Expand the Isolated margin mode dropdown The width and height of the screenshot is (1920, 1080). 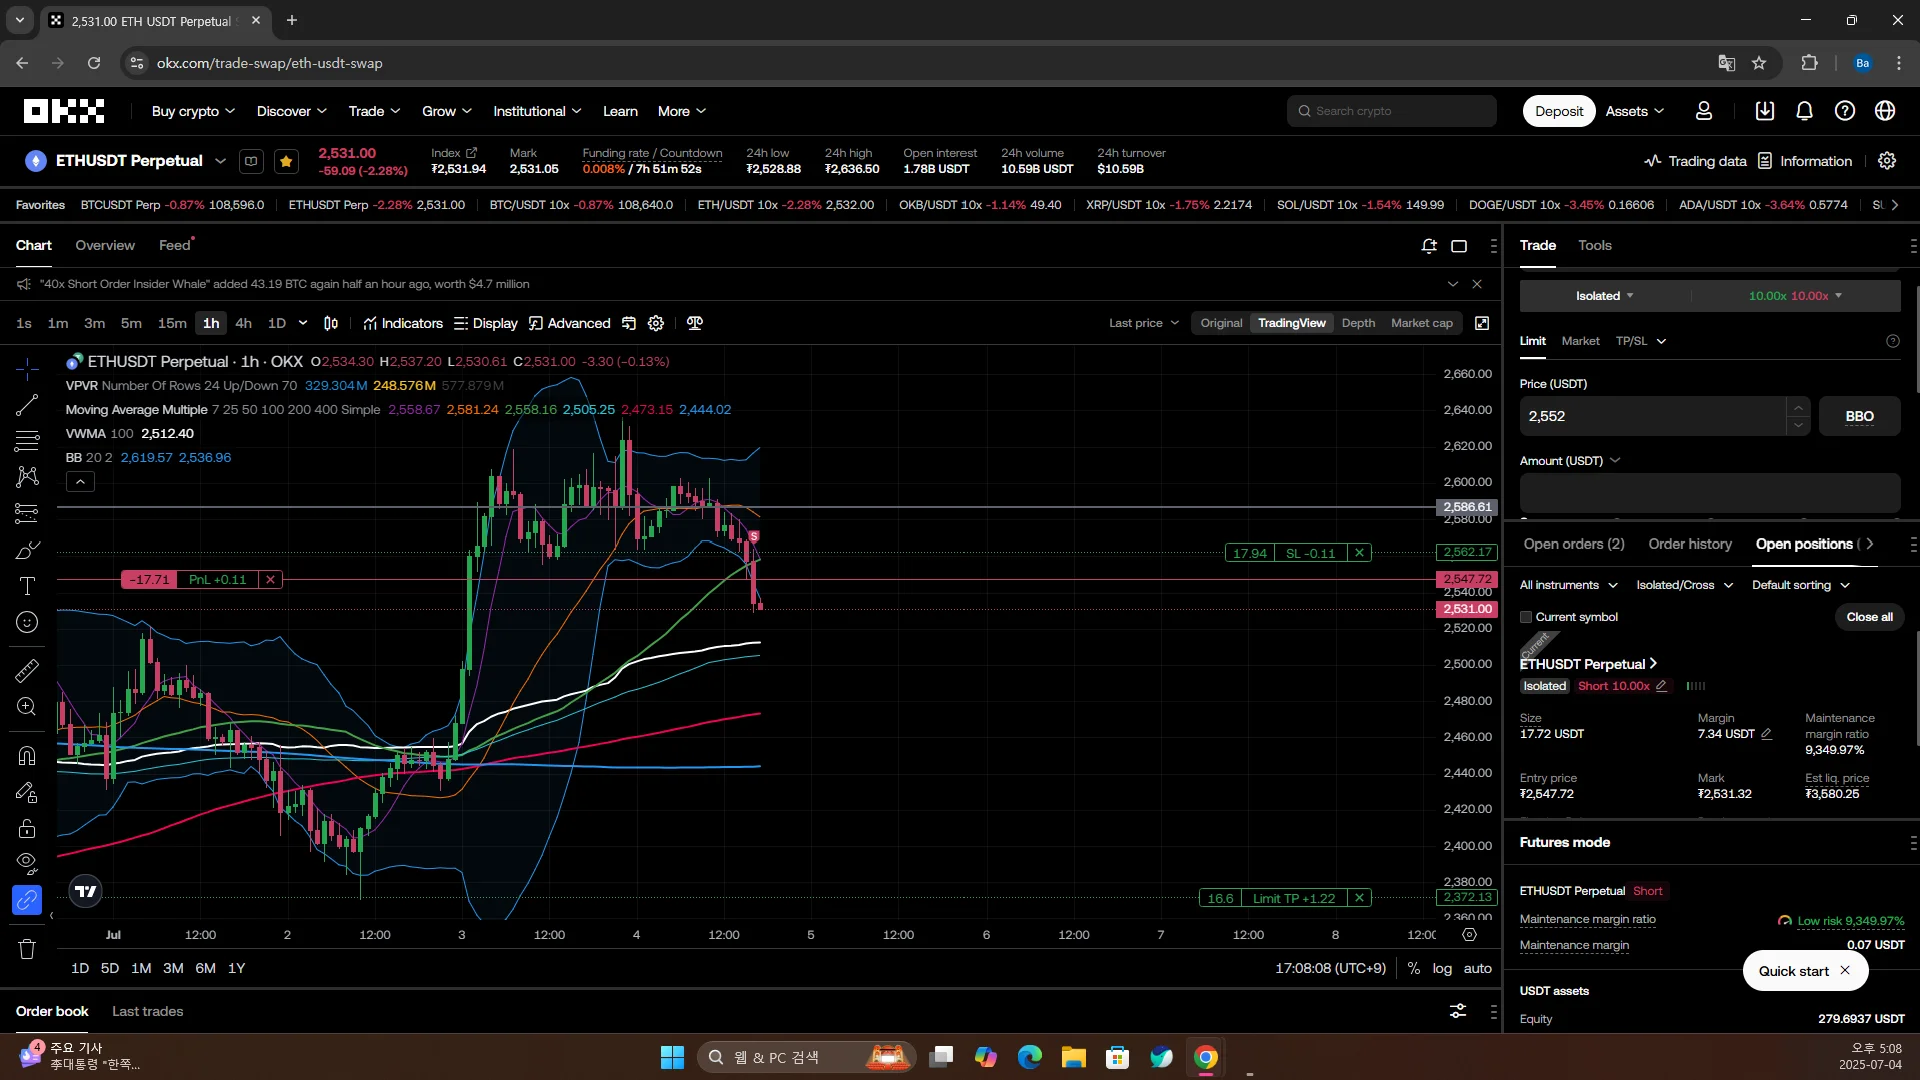1604,296
